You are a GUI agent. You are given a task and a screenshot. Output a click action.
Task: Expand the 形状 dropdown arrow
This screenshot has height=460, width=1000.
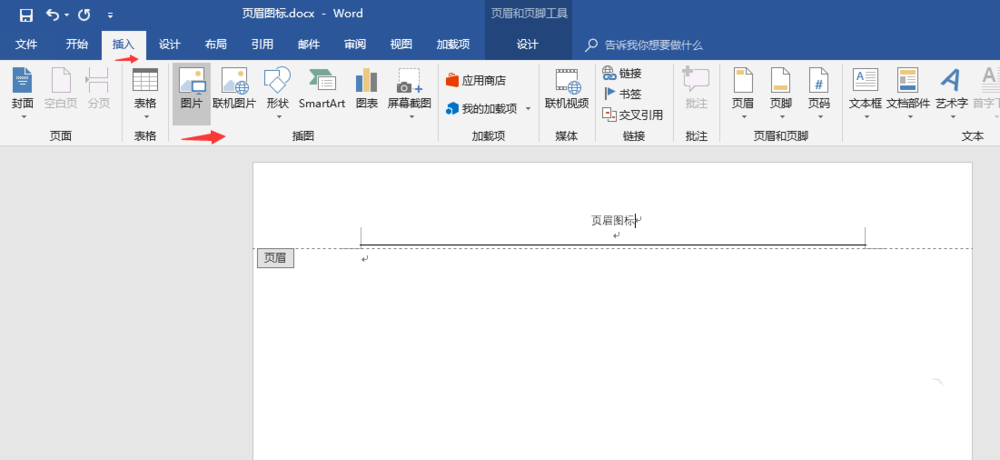tap(278, 117)
